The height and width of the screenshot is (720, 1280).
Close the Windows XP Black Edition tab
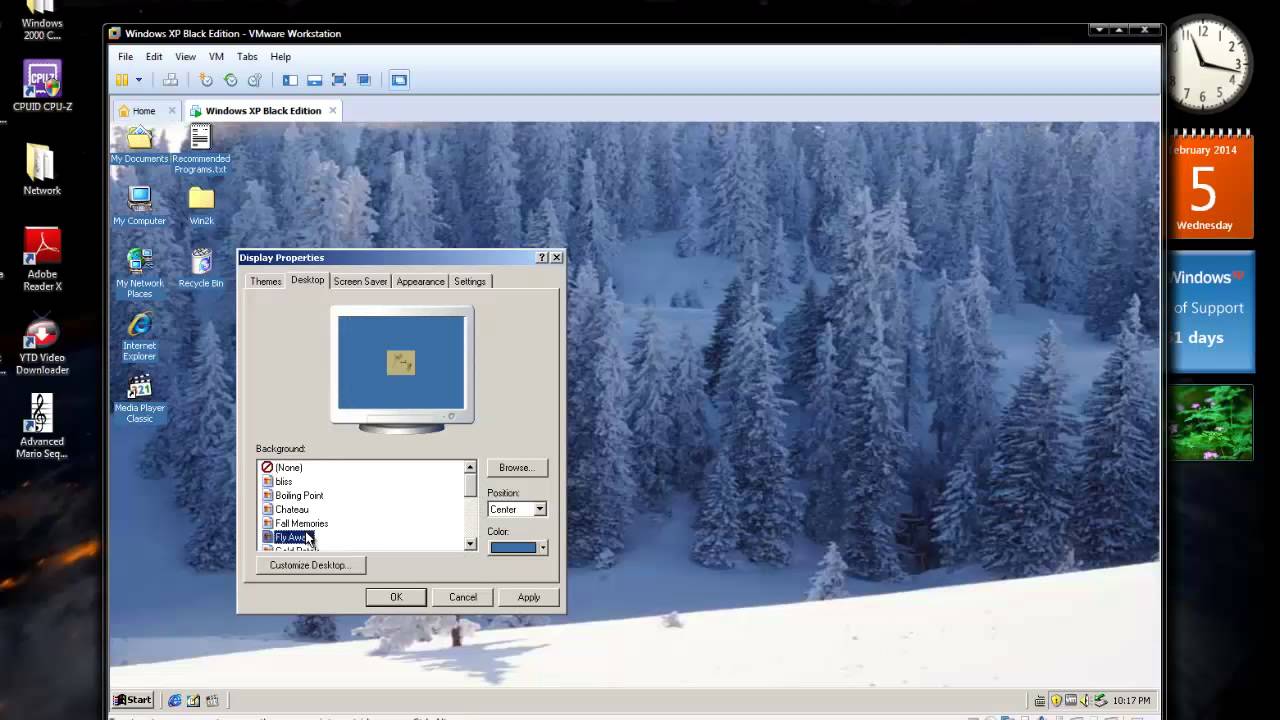pos(333,111)
